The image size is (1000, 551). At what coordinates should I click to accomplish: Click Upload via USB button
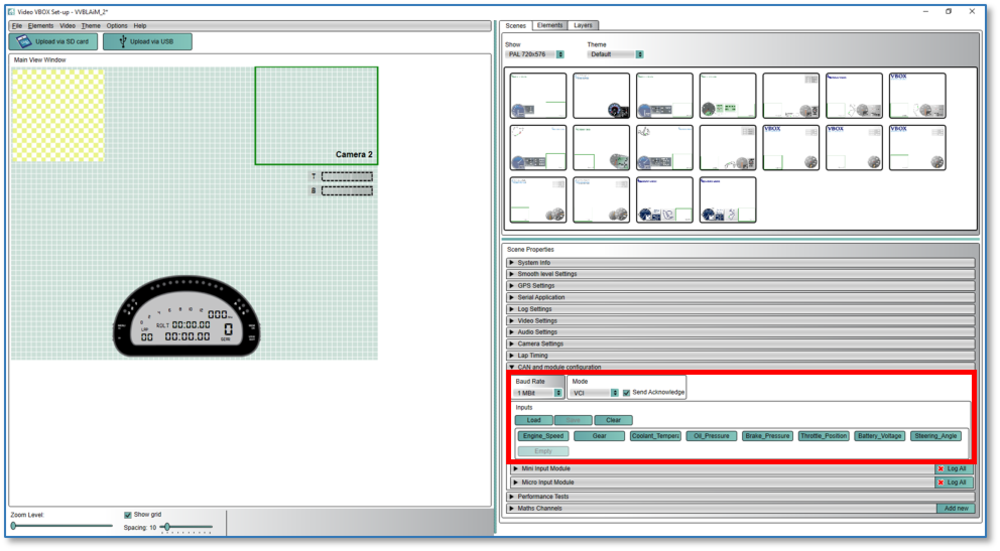(x=147, y=41)
